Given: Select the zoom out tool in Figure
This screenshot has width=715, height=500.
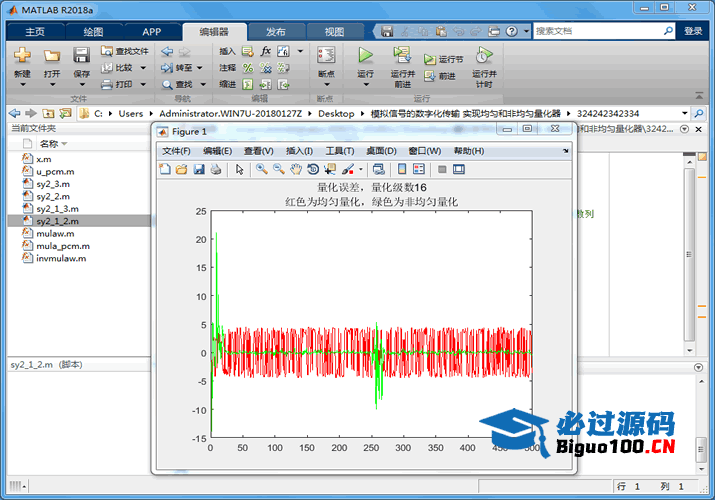Looking at the screenshot, I should coord(279,170).
